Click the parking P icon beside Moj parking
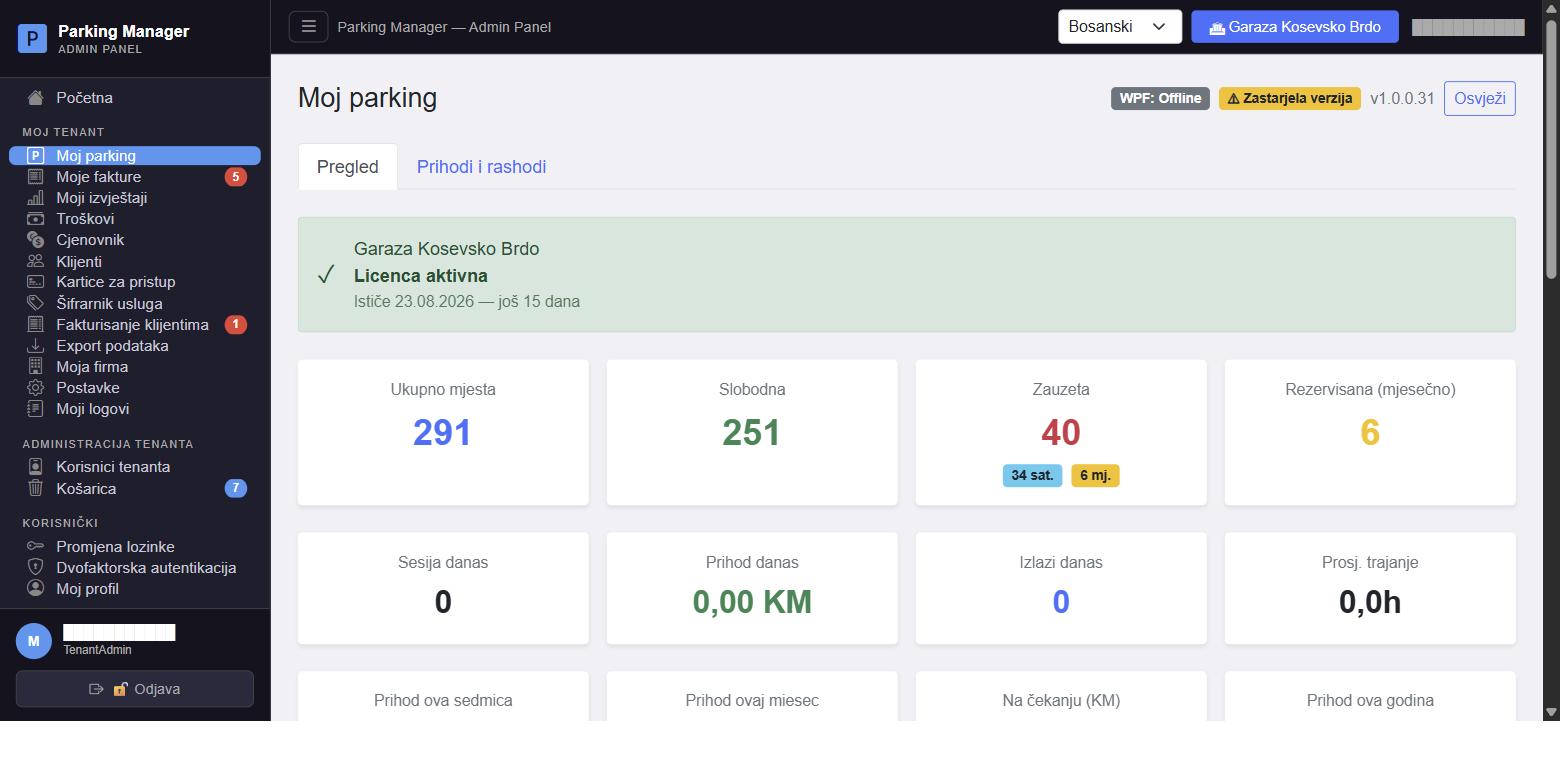Image resolution: width=1560 pixels, height=784 pixels. (x=36, y=156)
